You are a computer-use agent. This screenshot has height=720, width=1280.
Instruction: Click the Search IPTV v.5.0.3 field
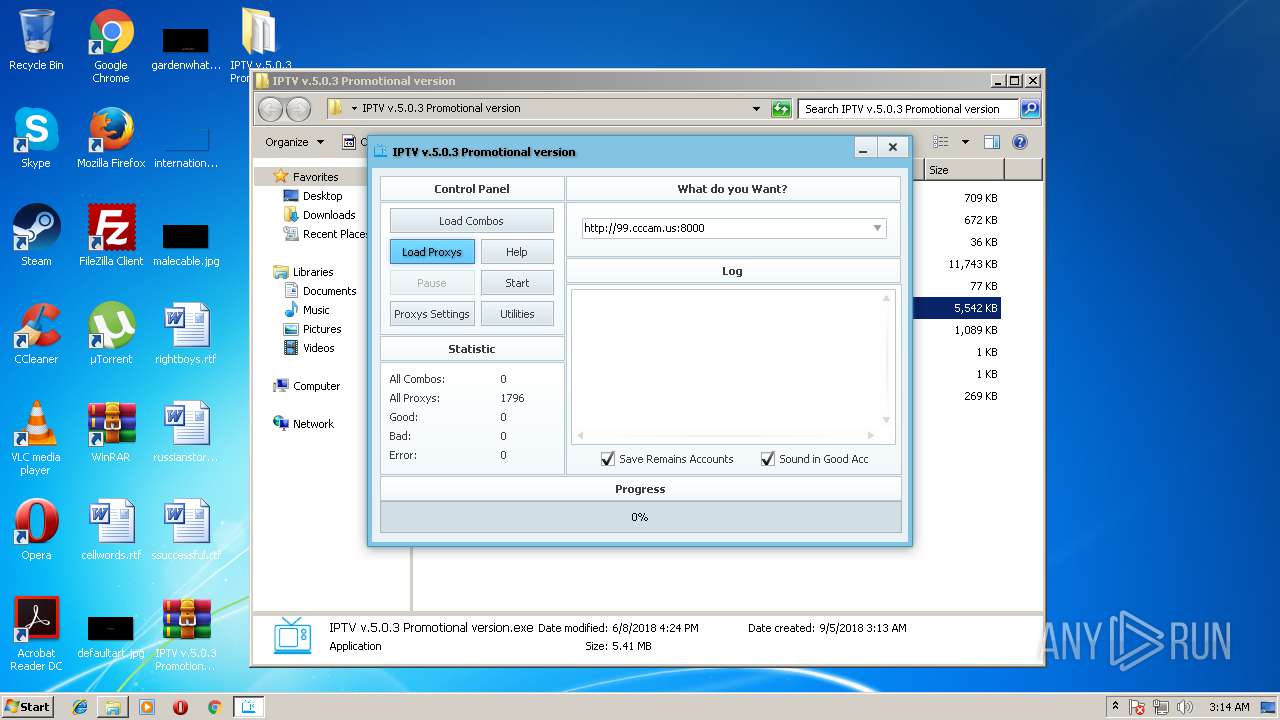908,109
